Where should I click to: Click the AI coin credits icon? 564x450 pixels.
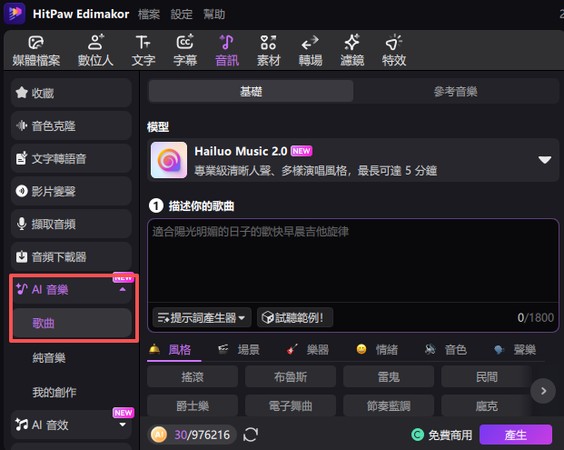(x=159, y=435)
